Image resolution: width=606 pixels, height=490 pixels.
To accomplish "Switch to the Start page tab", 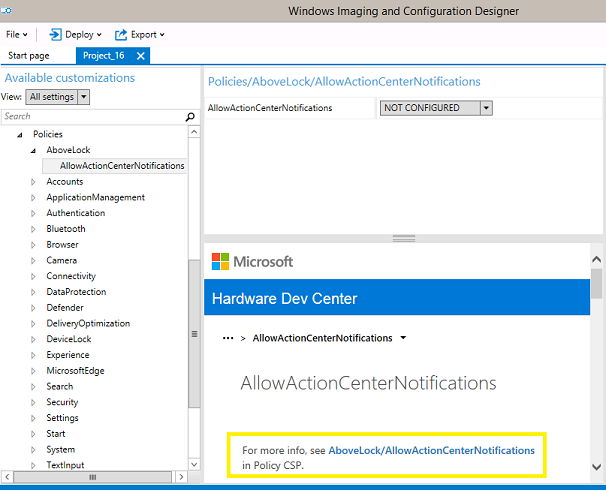I will [x=28, y=56].
